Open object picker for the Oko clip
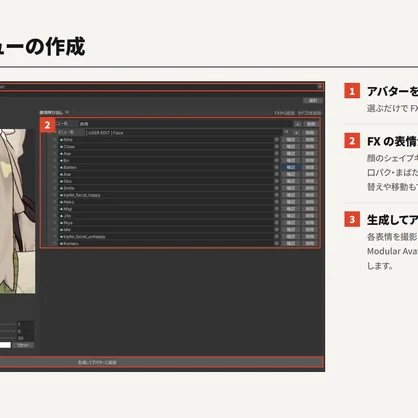Viewport: 418px width, 418px height. tap(276, 181)
